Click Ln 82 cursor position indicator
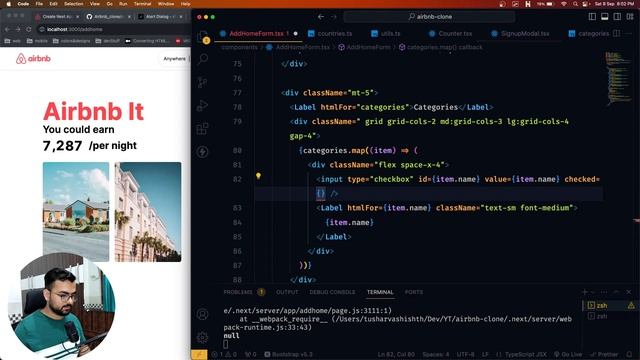The image size is (640, 360). 396,354
